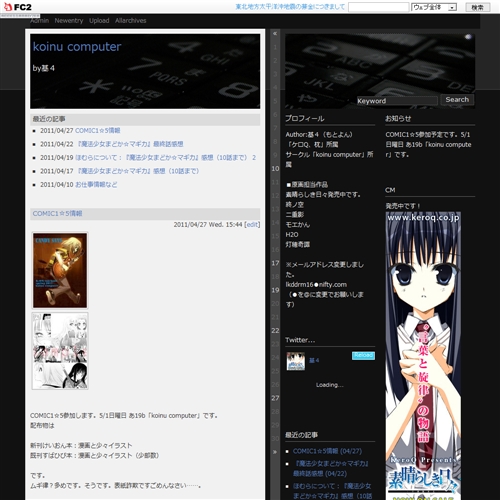Open the 2011/04/10 work info entry
The image size is (500, 500).
(x=96, y=185)
